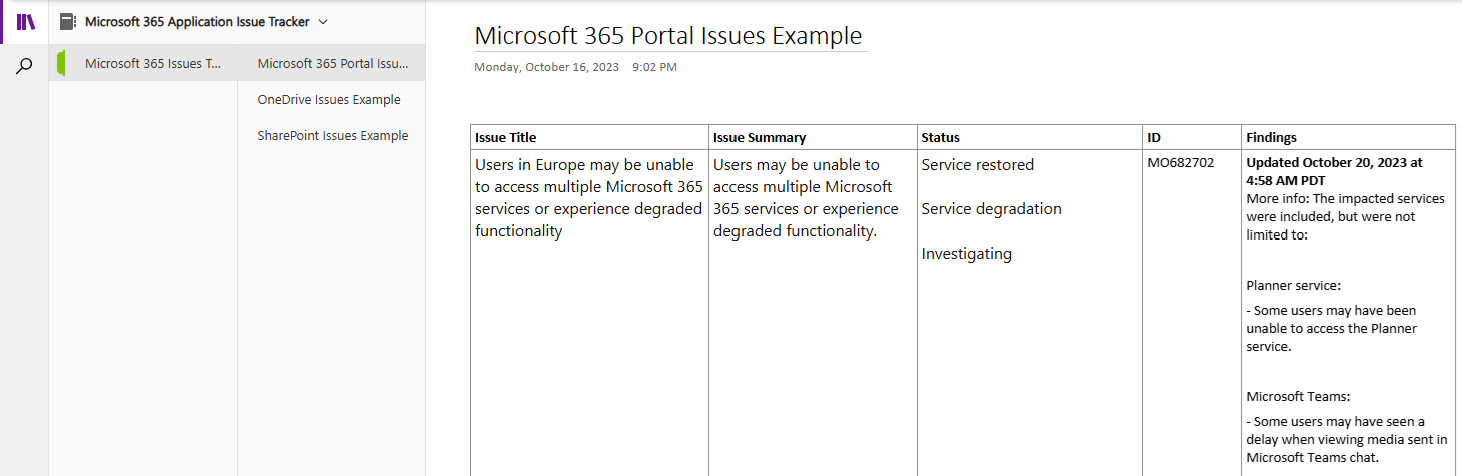Click the 'Service restored' status text
Image resolution: width=1462 pixels, height=476 pixels.
(978, 164)
